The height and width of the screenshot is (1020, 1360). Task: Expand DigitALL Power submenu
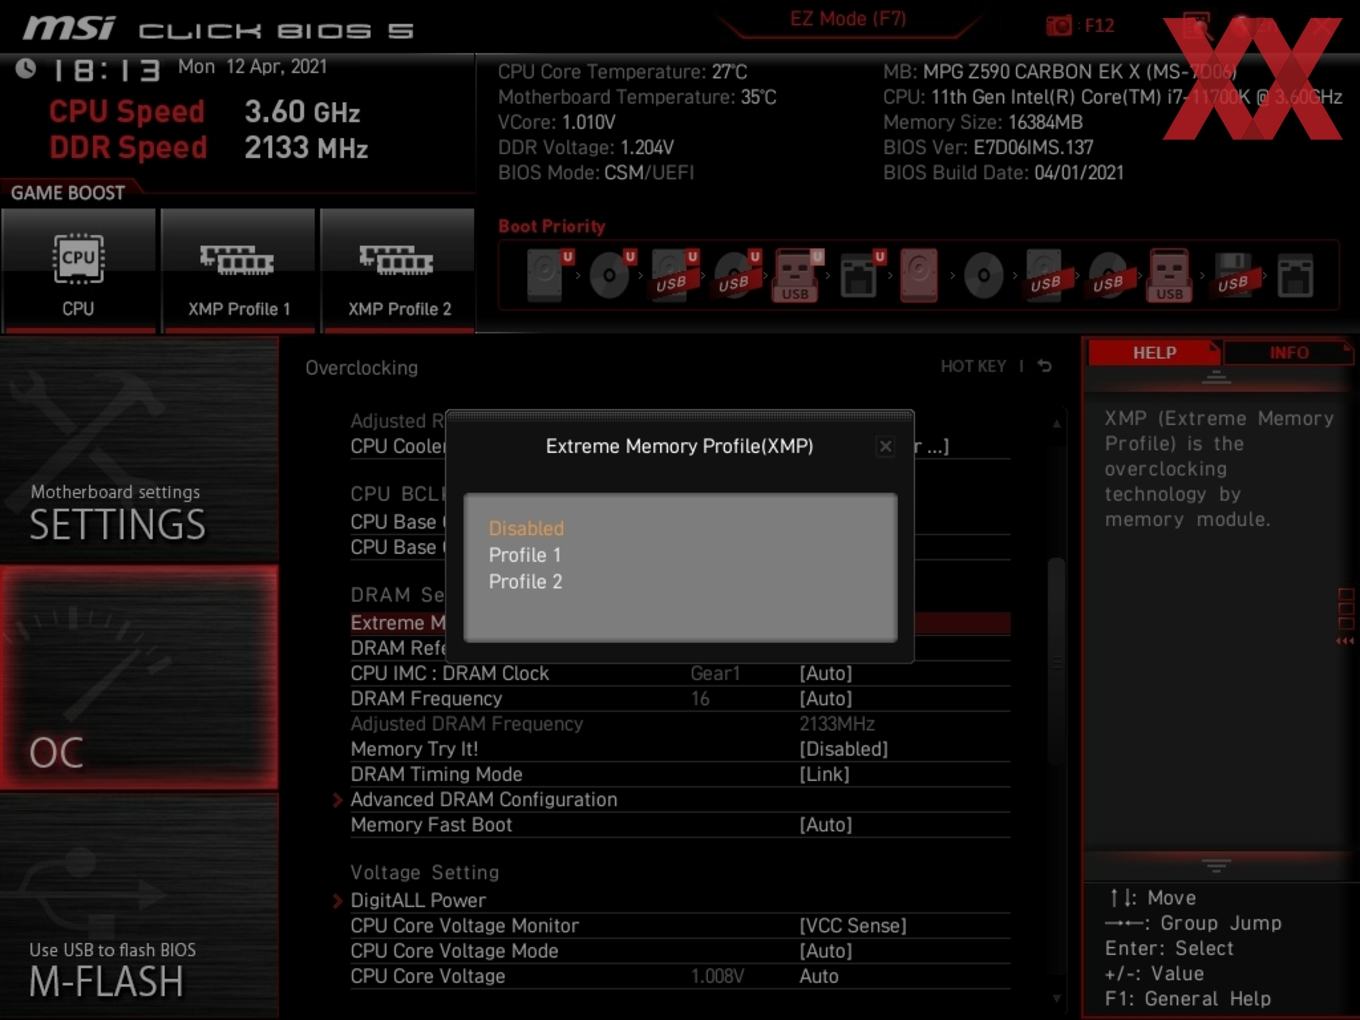tap(417, 901)
